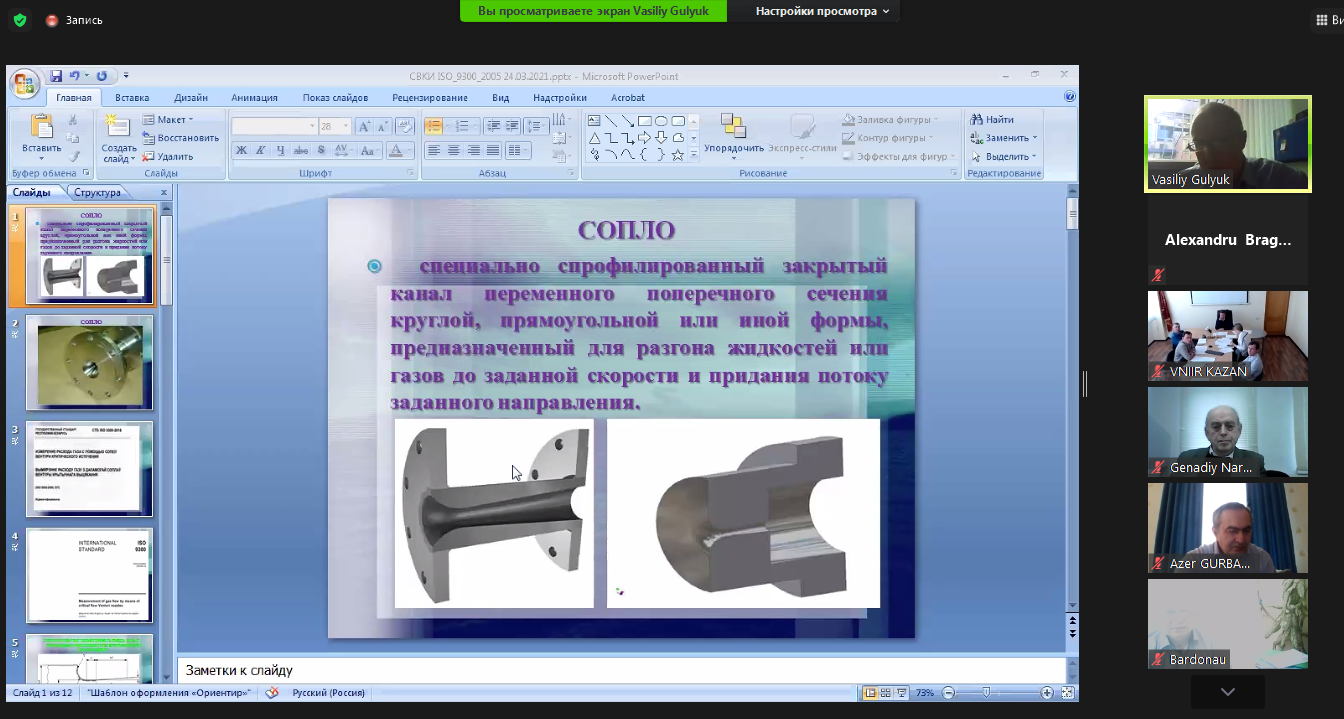The width and height of the screenshot is (1344, 719).
Task: Click the Arrange (Упорядочить) icon
Action: click(733, 127)
